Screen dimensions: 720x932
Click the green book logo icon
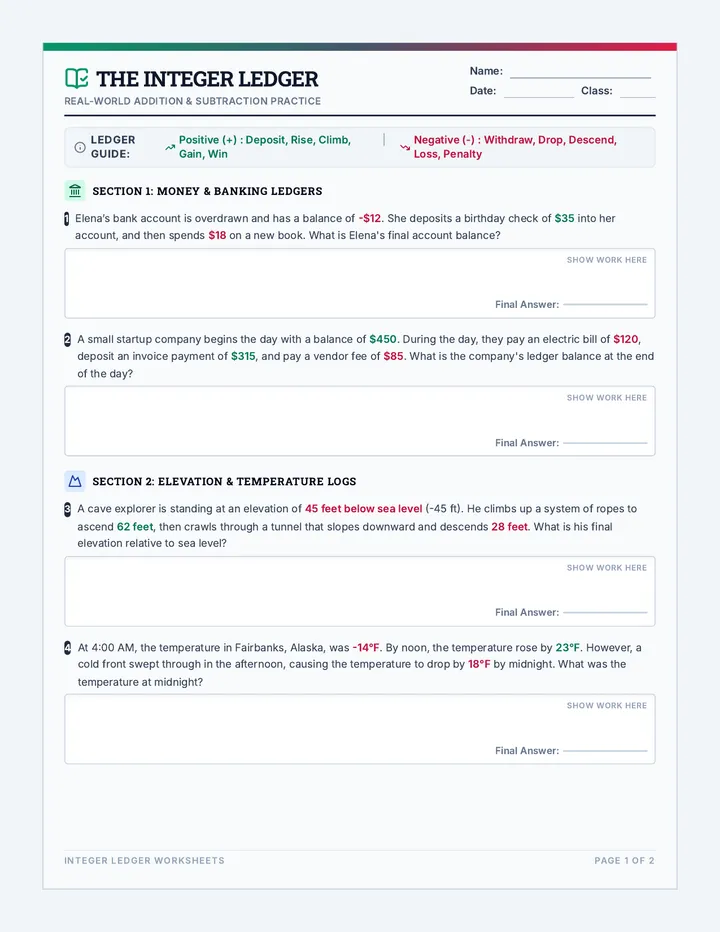76,78
